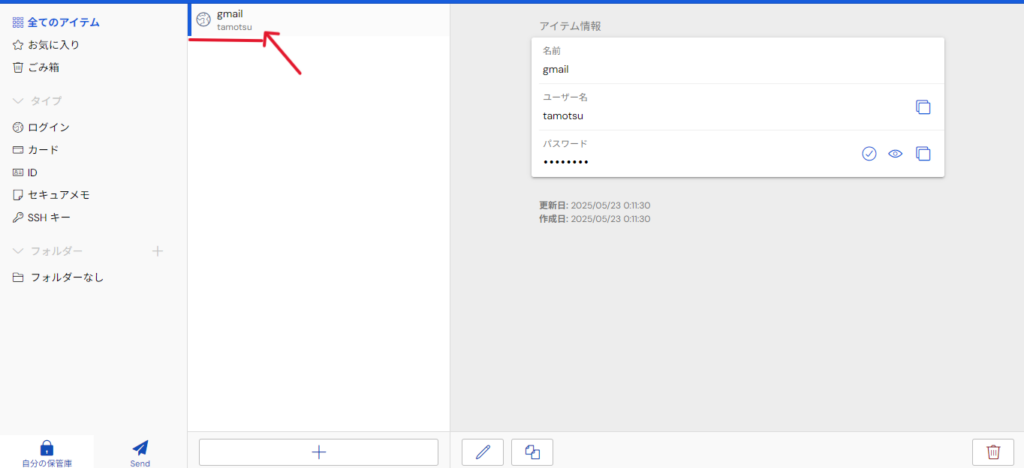Image resolution: width=1024 pixels, height=468 pixels.
Task: Filter by SSH キー type
Action: [41, 217]
